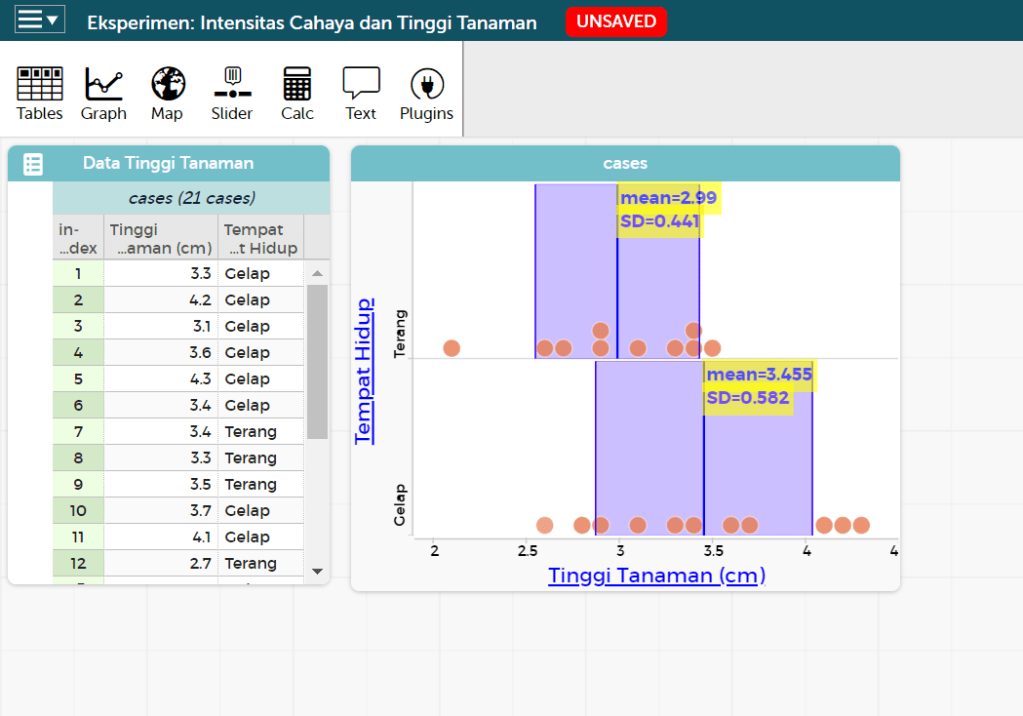Viewport: 1023px width, 716px height.
Task: Add a Map component
Action: (167, 94)
